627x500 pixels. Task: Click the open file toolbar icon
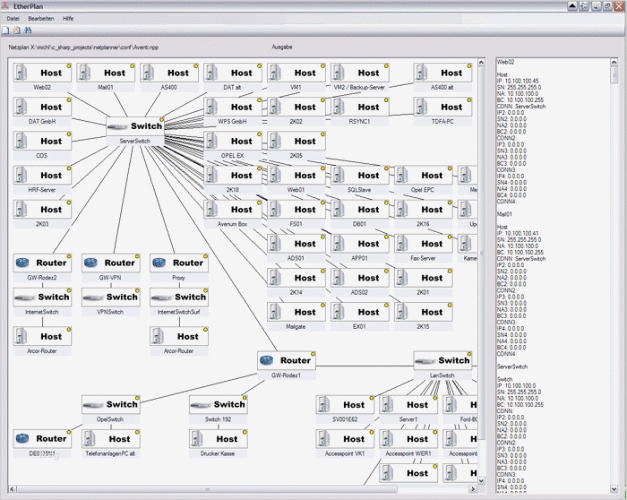16,30
